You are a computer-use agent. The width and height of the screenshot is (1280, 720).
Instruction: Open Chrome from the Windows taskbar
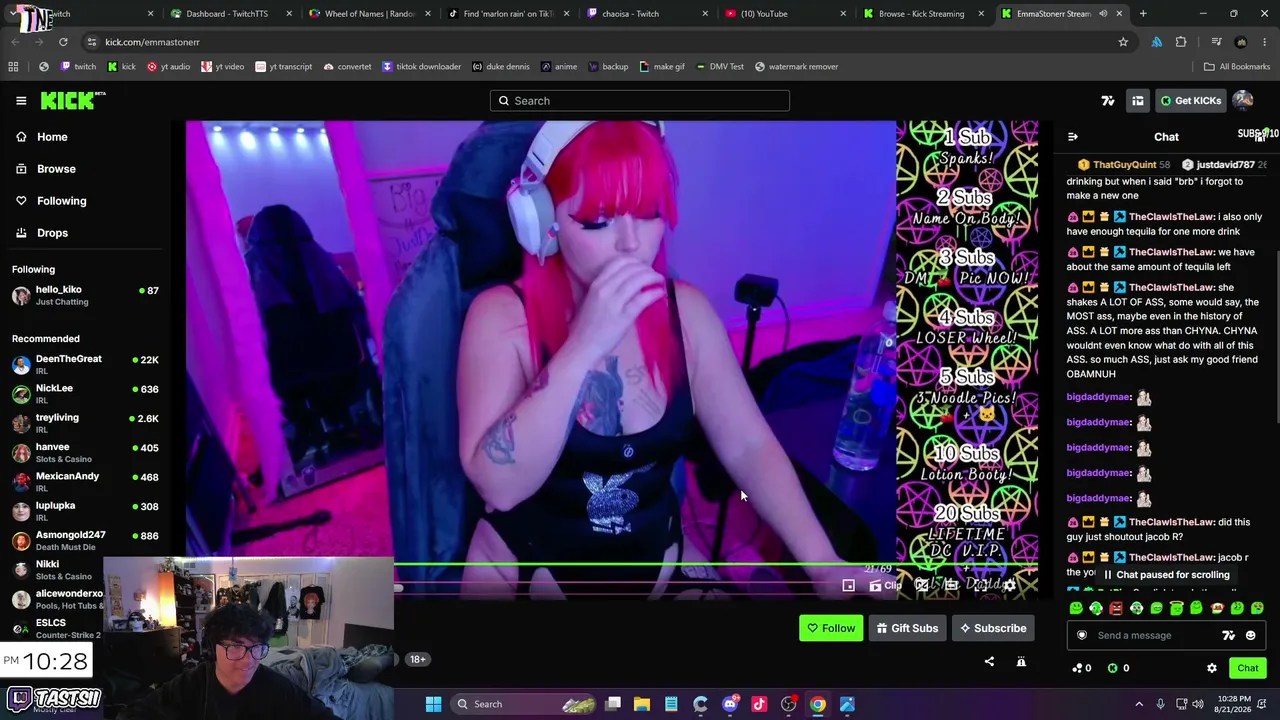click(818, 704)
